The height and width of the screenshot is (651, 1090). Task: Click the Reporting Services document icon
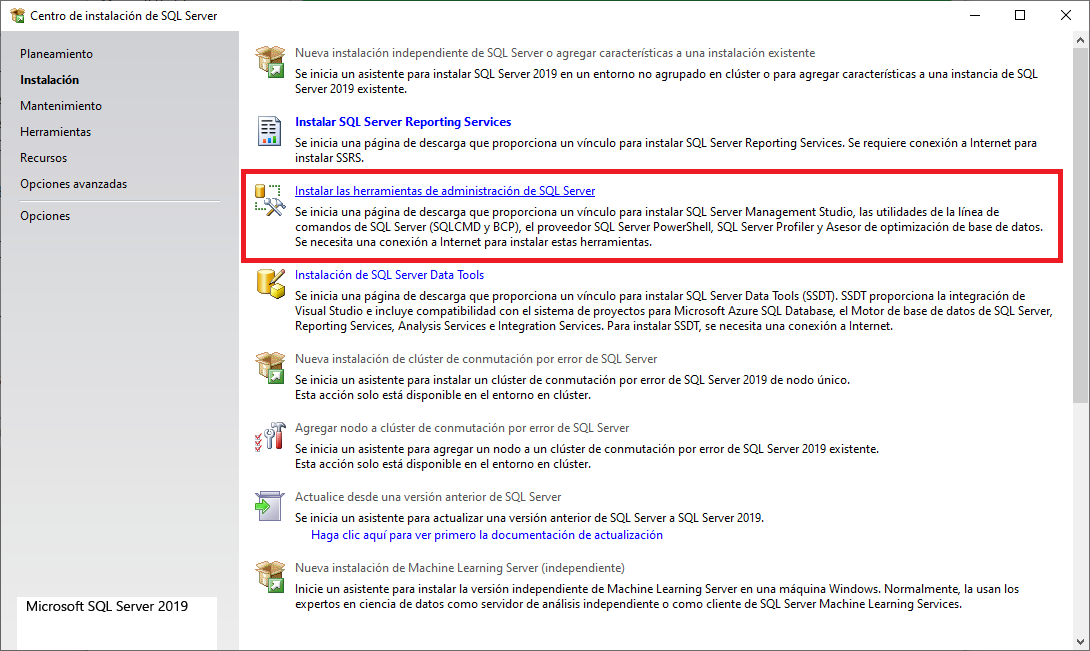269,131
